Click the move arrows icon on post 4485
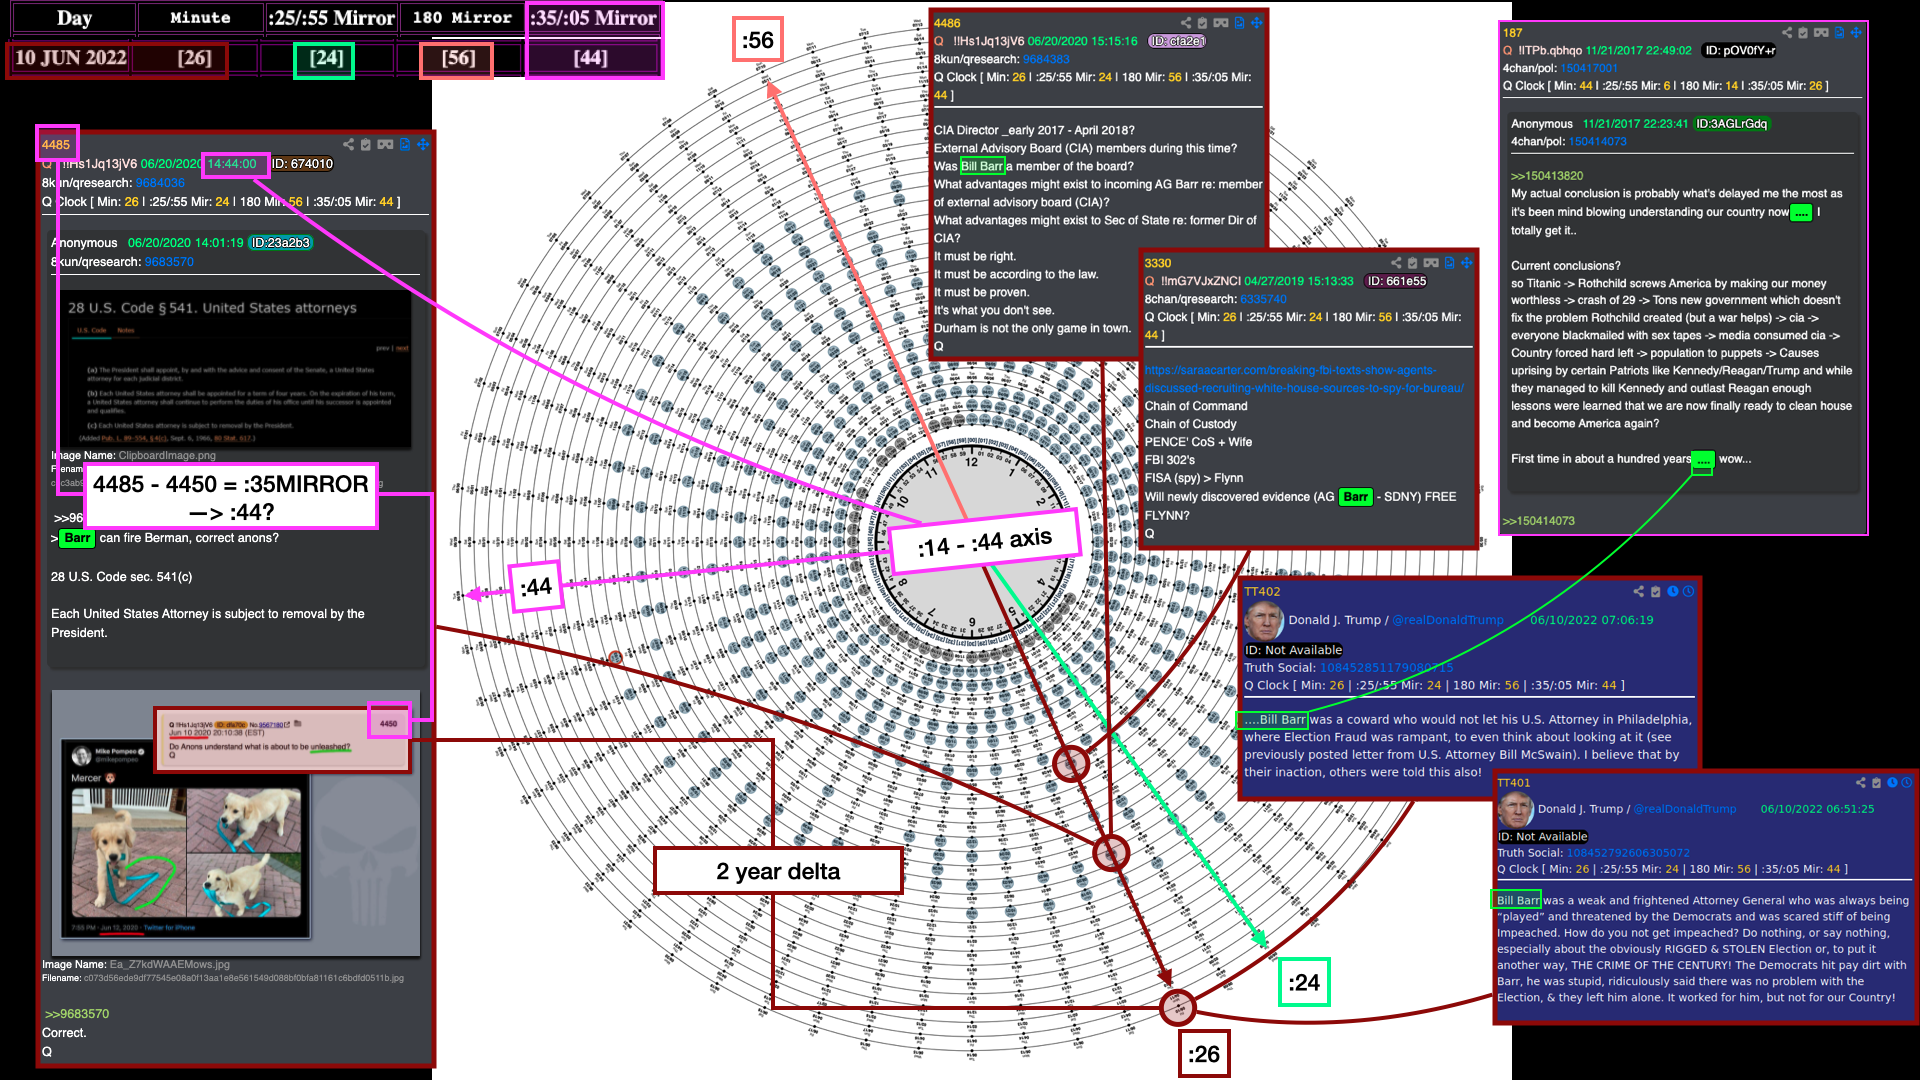 pos(423,145)
